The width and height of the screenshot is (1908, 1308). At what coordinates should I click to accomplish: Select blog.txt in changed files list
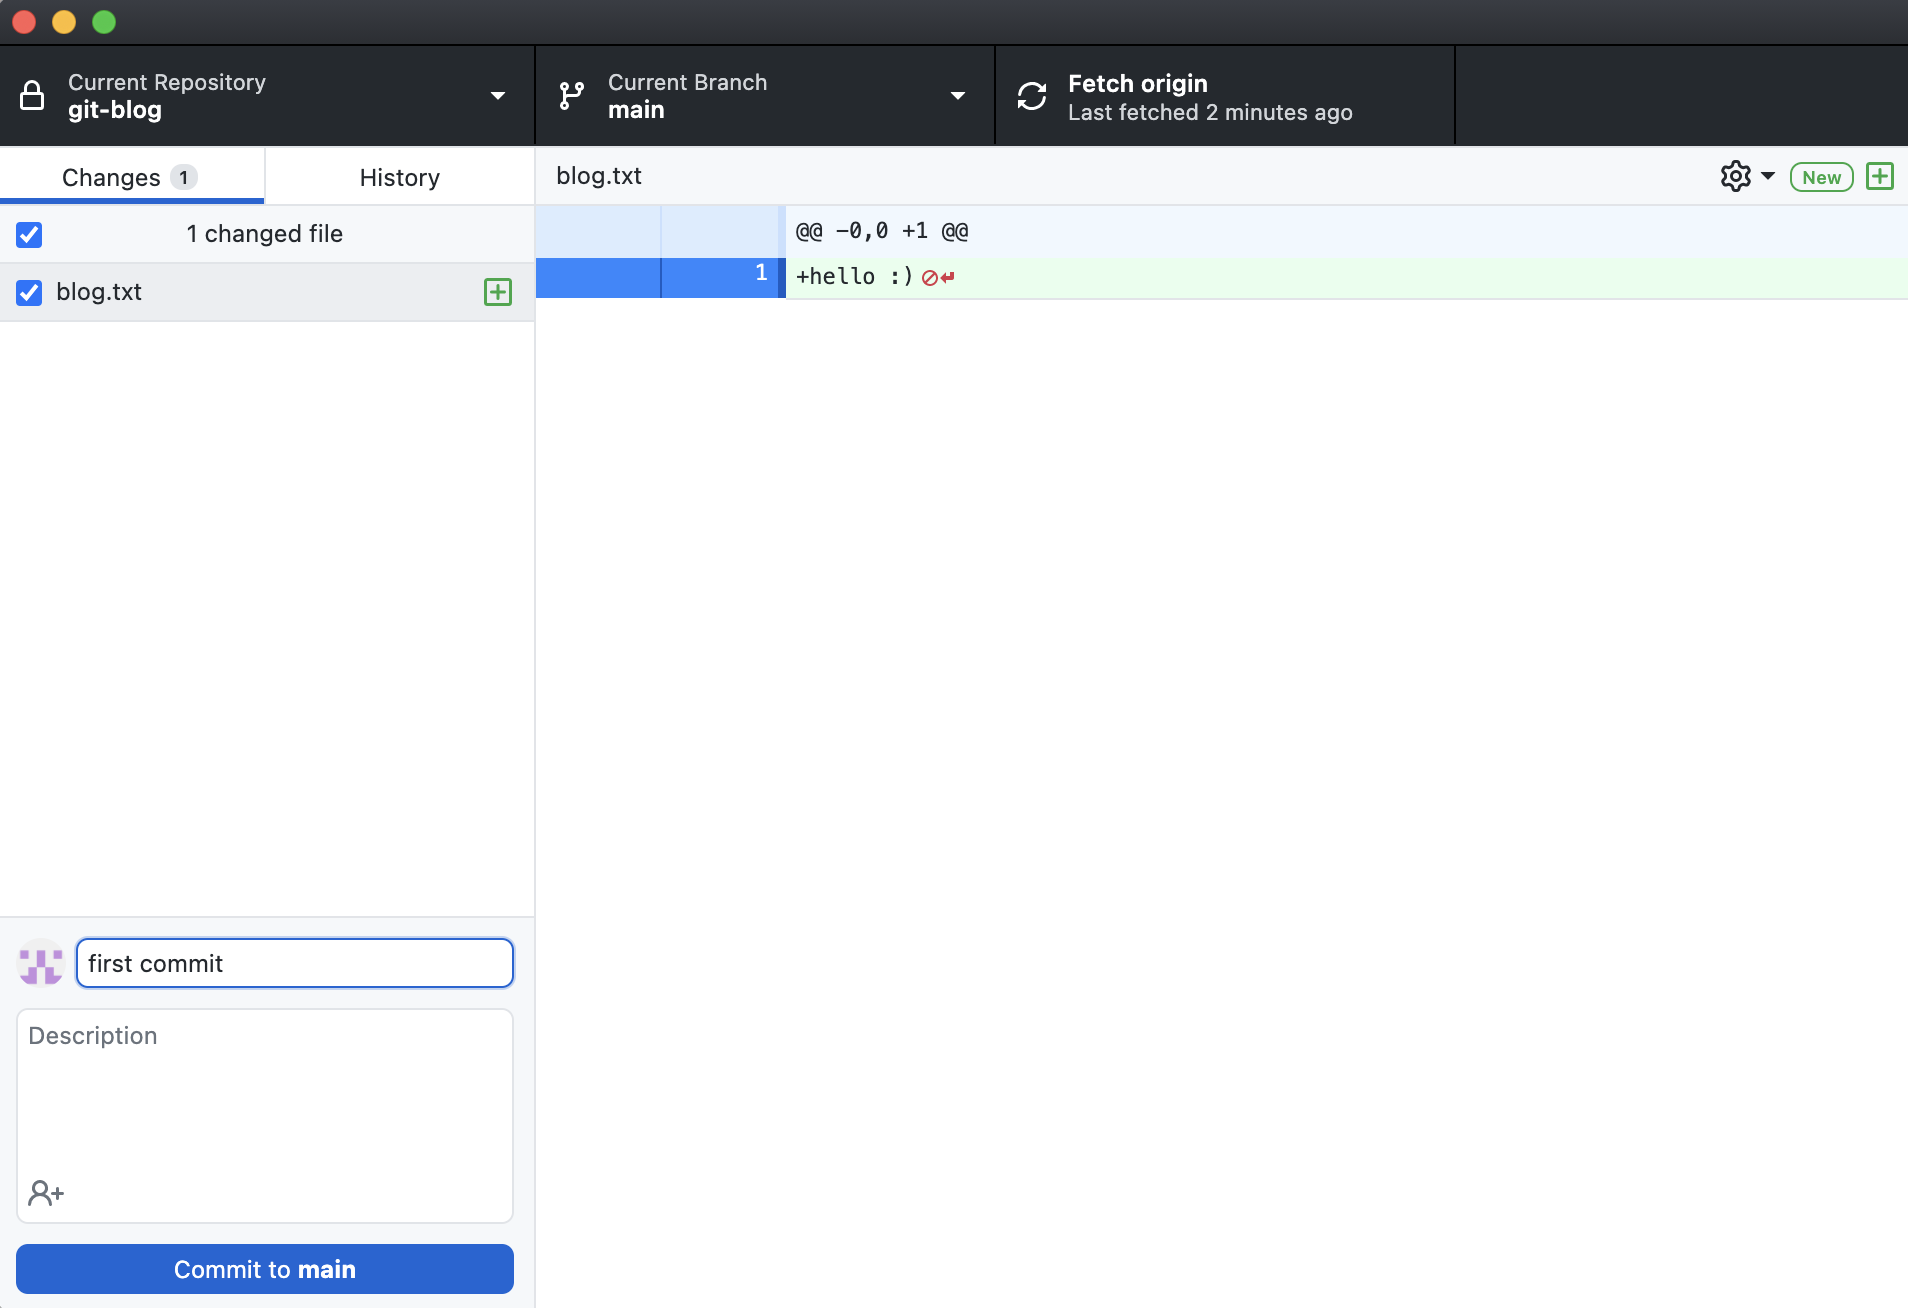tap(267, 292)
